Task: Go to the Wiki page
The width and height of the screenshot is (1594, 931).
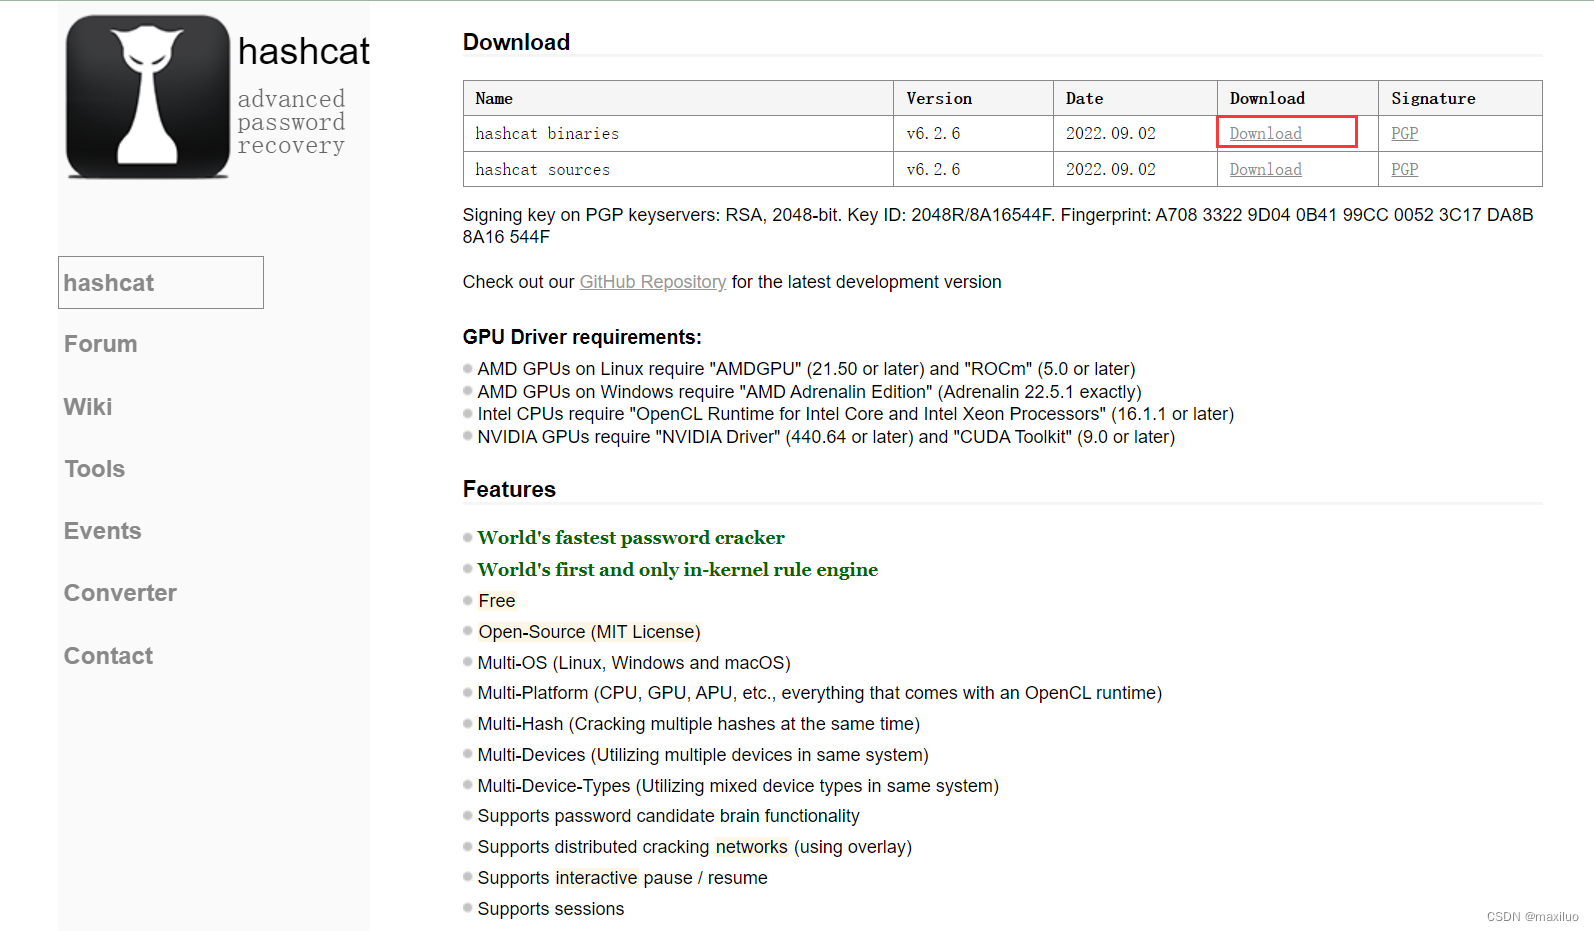Action: (88, 407)
